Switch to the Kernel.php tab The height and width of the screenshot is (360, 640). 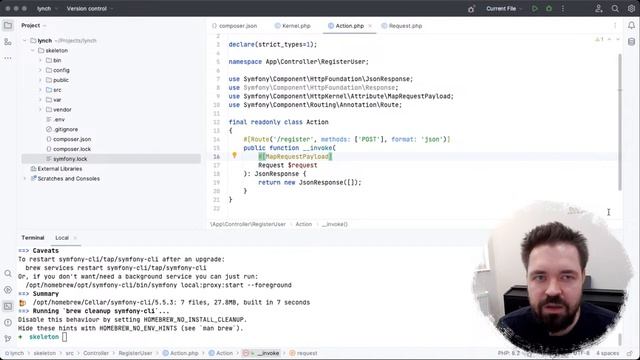tap(293, 26)
